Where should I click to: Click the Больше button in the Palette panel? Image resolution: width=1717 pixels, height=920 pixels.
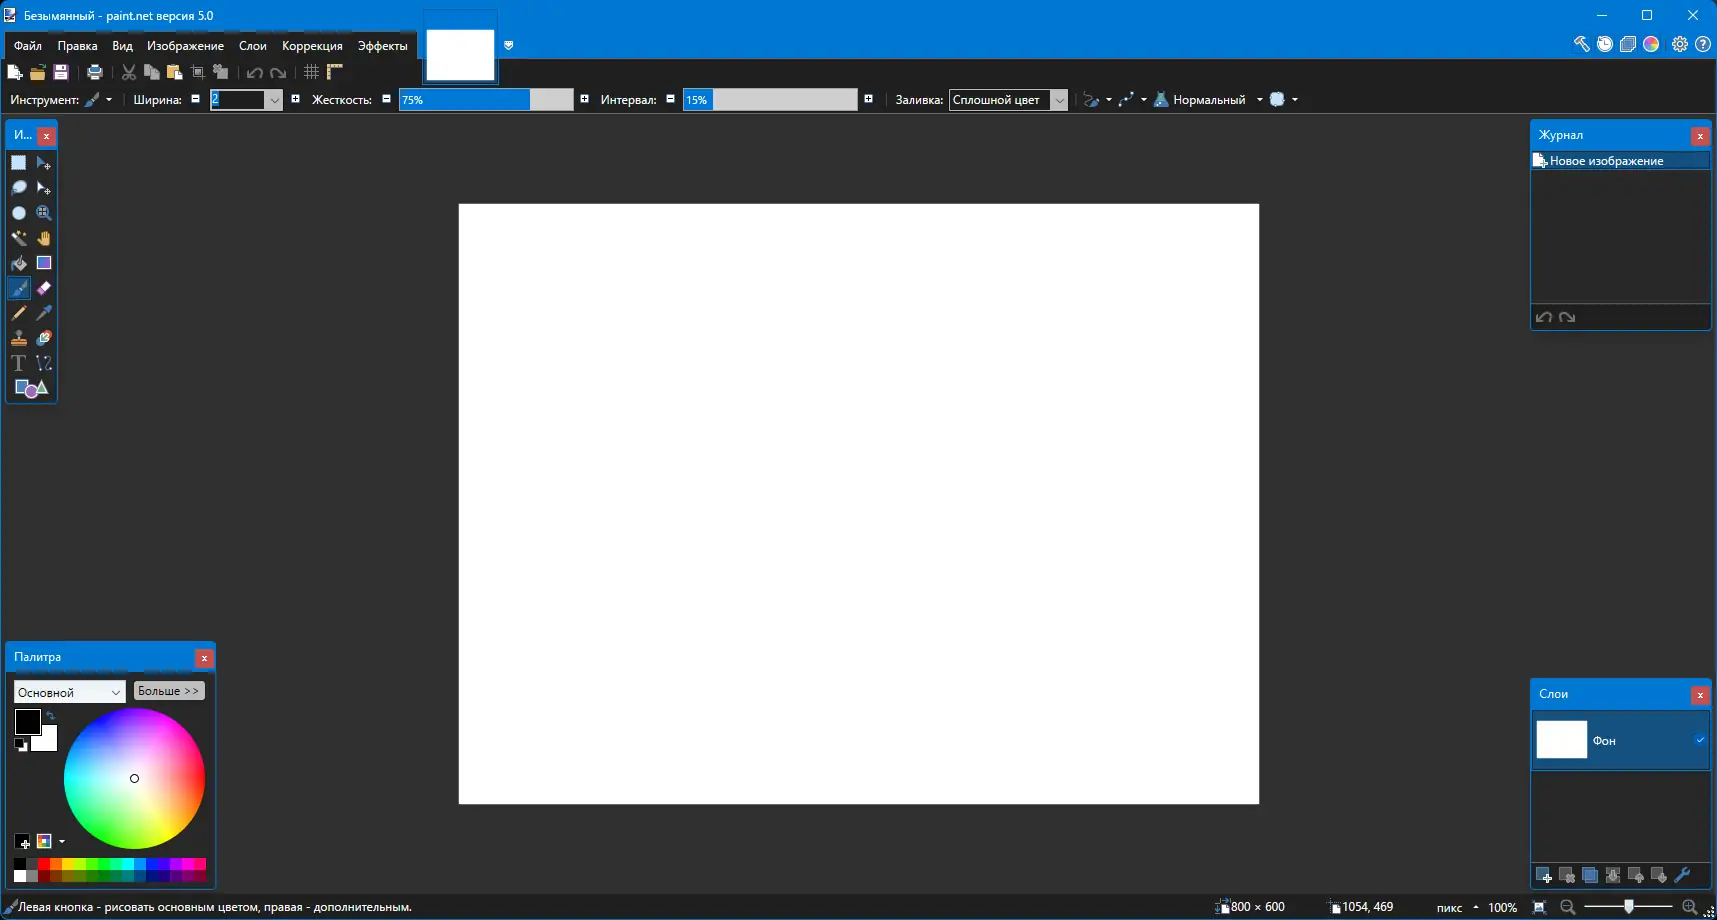pos(168,691)
